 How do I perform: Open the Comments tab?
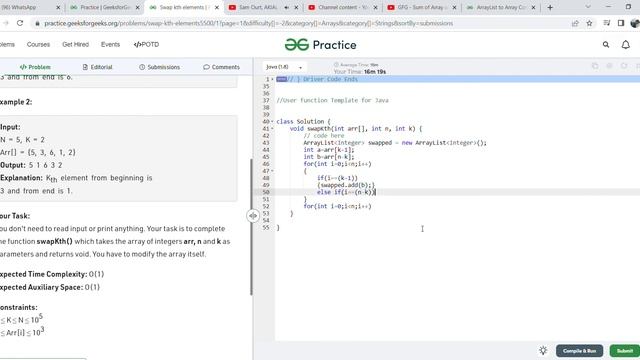[221, 67]
